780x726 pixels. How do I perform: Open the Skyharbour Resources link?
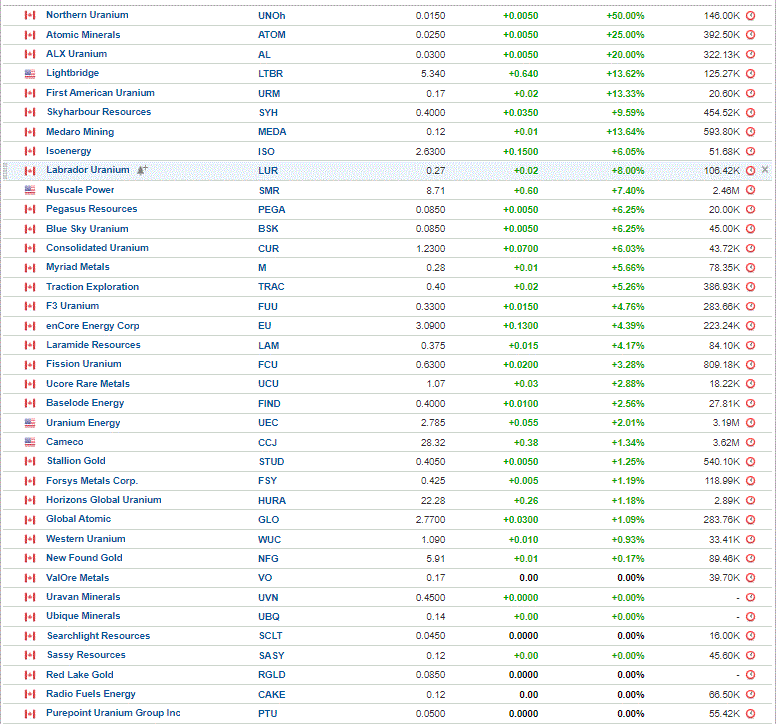[x=99, y=112]
